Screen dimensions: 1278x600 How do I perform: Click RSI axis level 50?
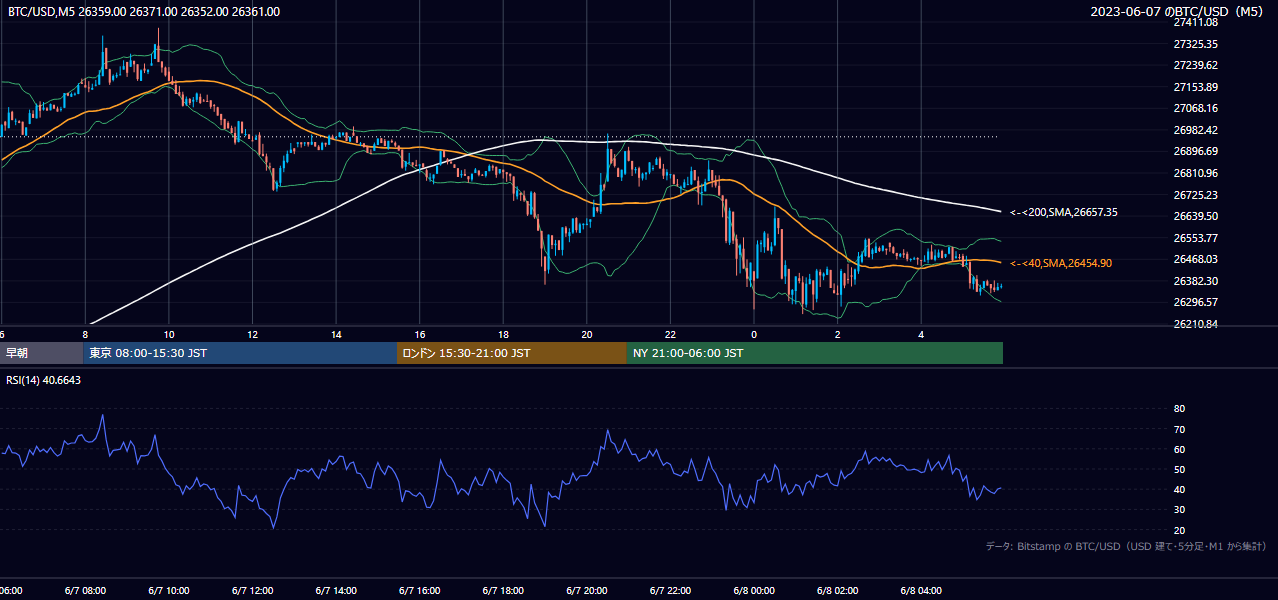1179,469
